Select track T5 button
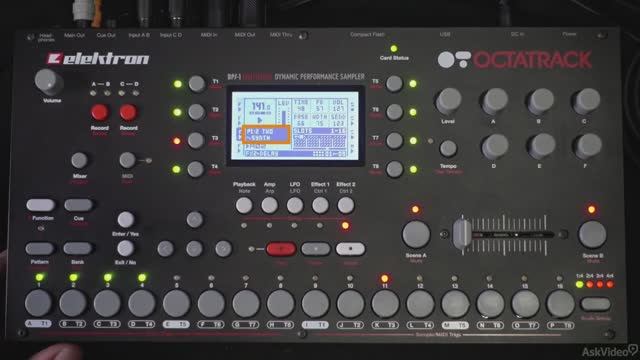 click(394, 83)
